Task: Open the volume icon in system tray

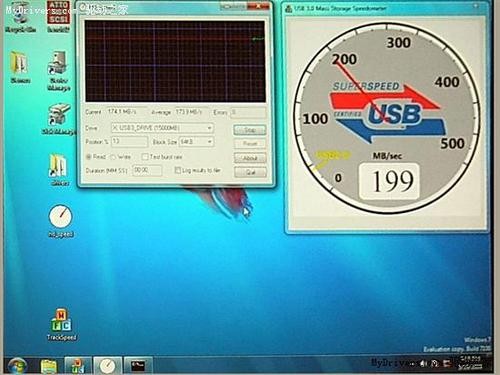Action: pyautogui.click(x=423, y=364)
